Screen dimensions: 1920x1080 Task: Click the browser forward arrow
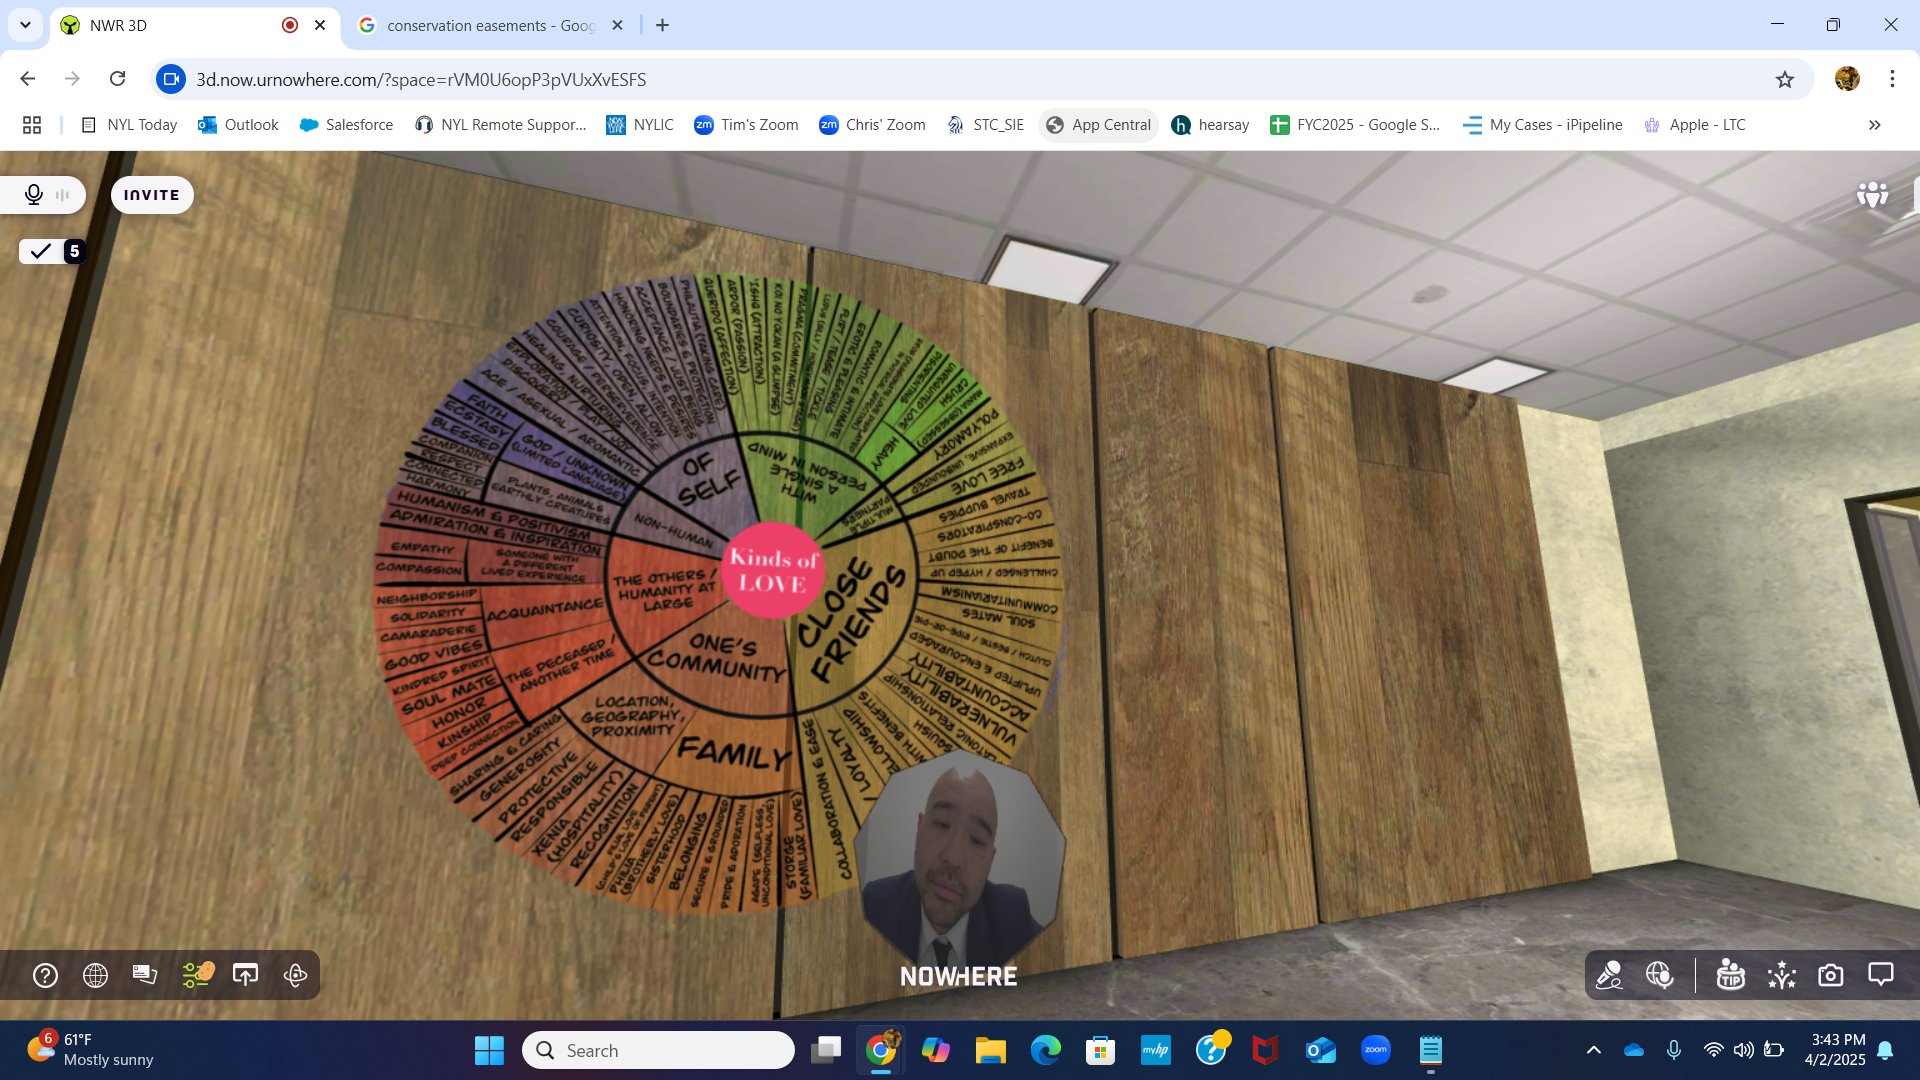[72, 79]
